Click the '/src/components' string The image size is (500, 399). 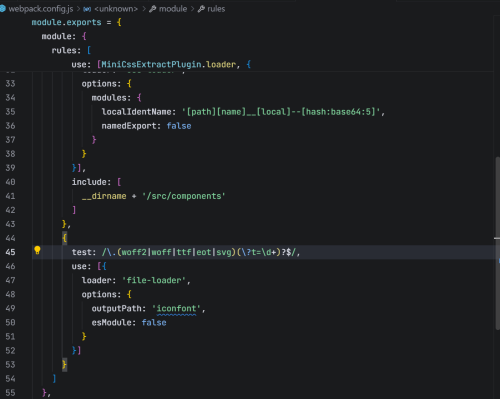click(x=184, y=196)
